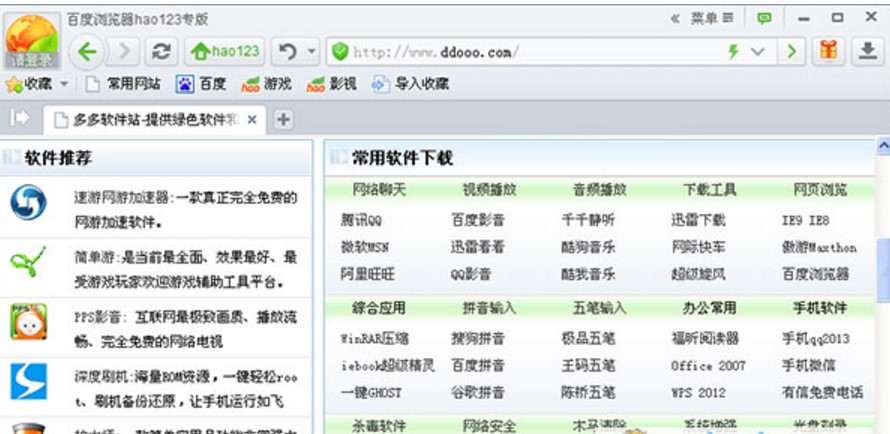The width and height of the screenshot is (890, 434).
Task: Click the green go arrow
Action: [x=791, y=52]
